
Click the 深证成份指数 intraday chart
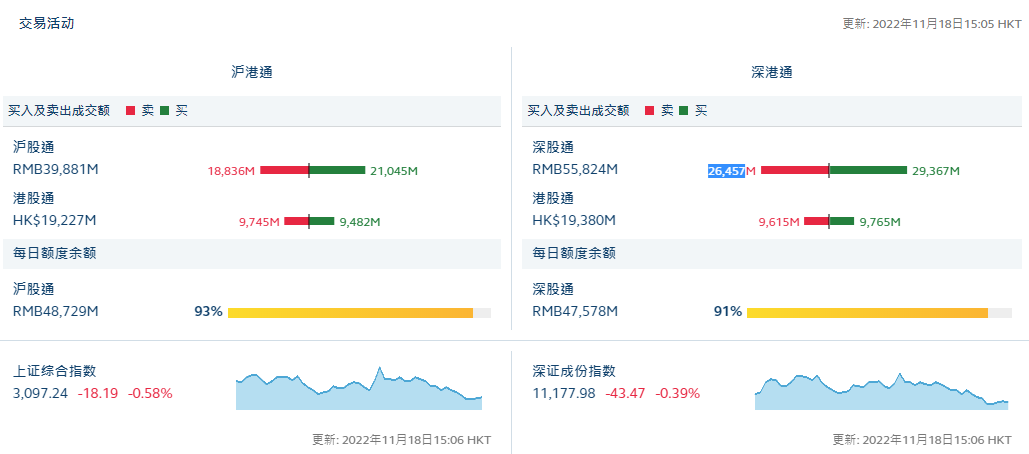(x=881, y=391)
